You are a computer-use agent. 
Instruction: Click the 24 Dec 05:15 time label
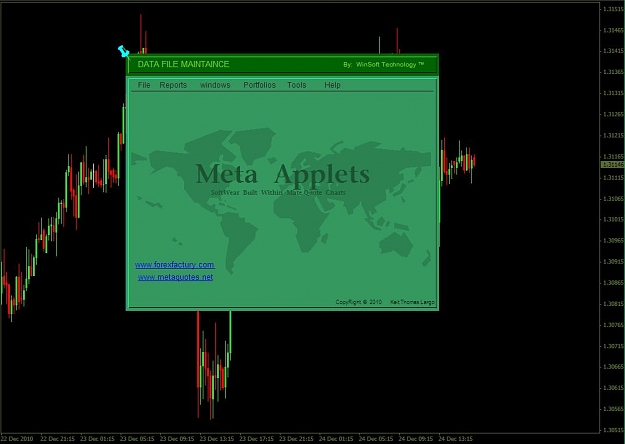(376, 439)
